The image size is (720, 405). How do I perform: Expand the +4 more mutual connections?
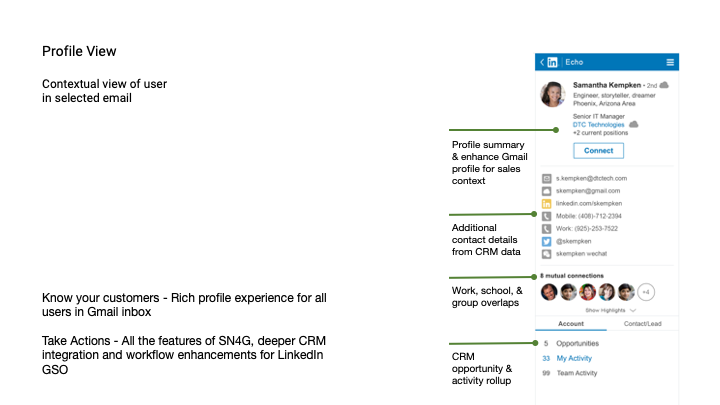point(647,292)
